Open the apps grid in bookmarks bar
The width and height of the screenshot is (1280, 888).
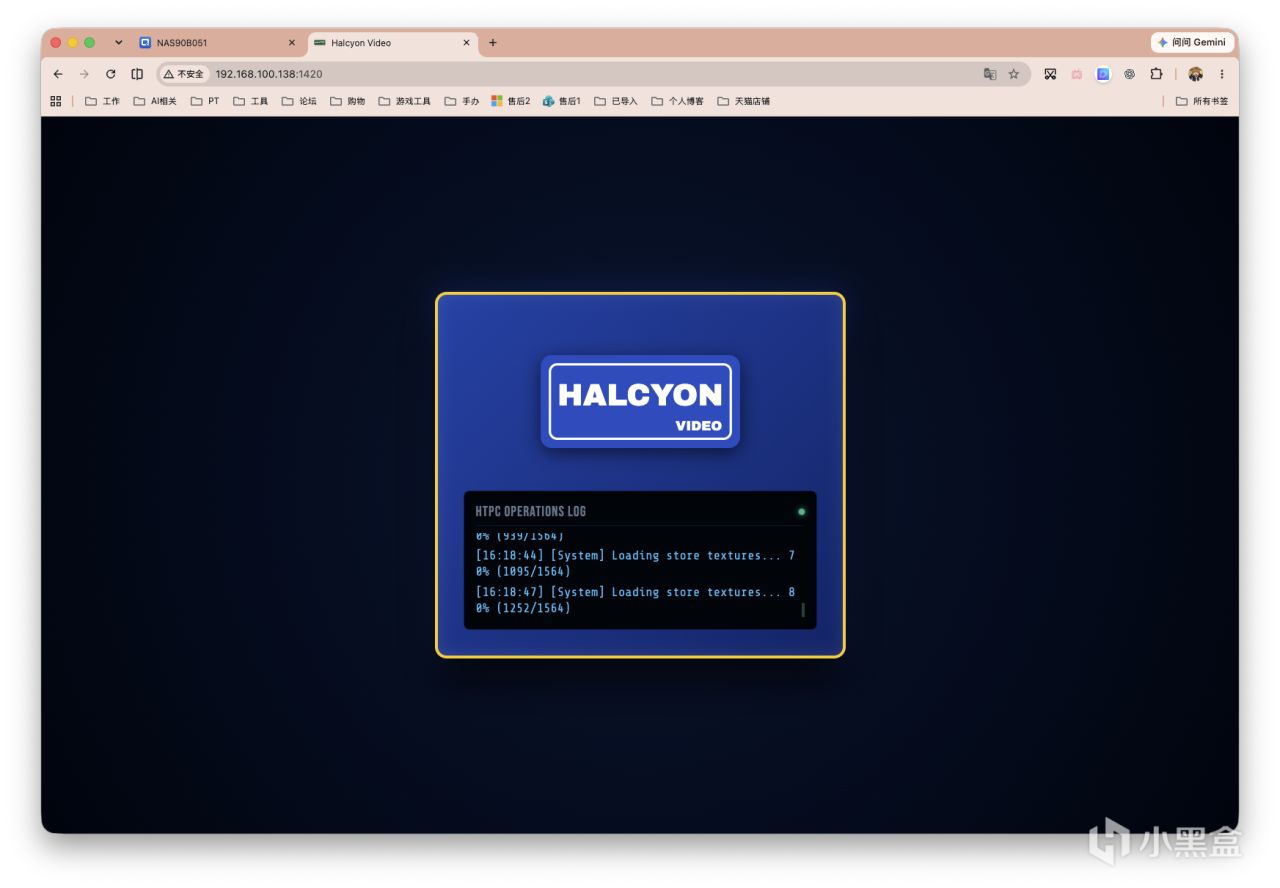tap(56, 101)
